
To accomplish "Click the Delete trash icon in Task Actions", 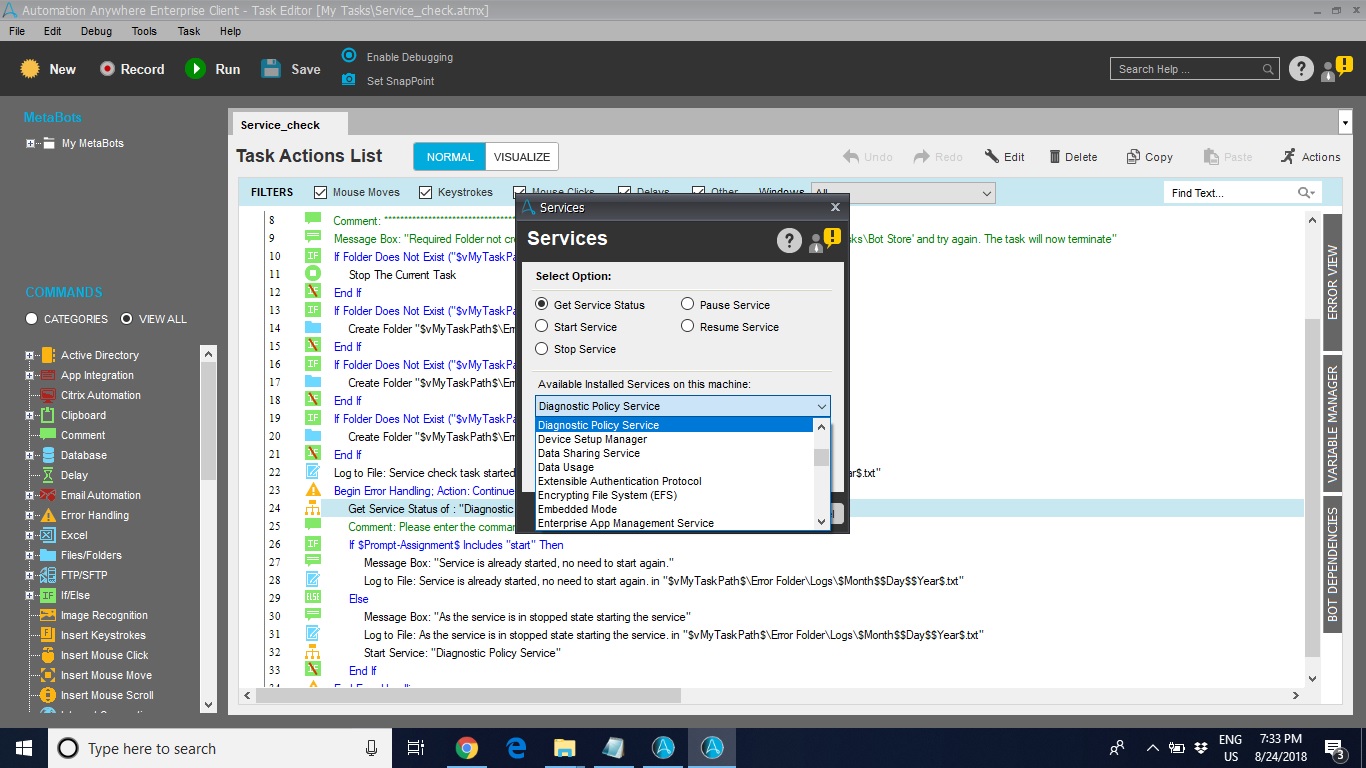I will pyautogui.click(x=1055, y=157).
